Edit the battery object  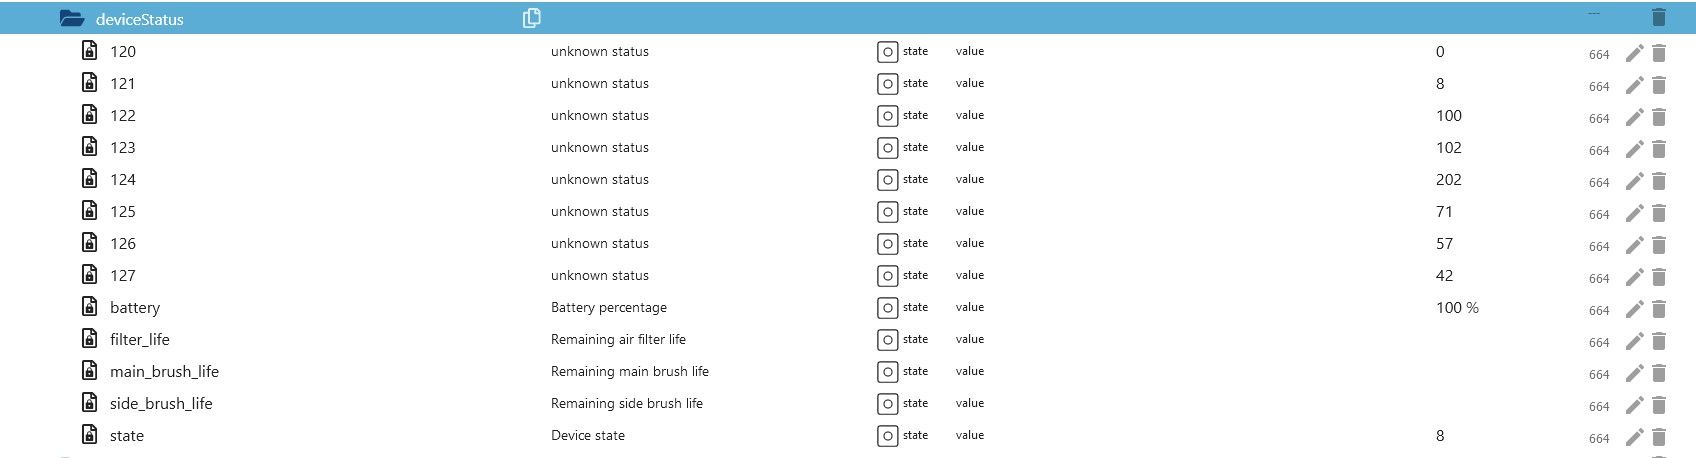(1634, 310)
